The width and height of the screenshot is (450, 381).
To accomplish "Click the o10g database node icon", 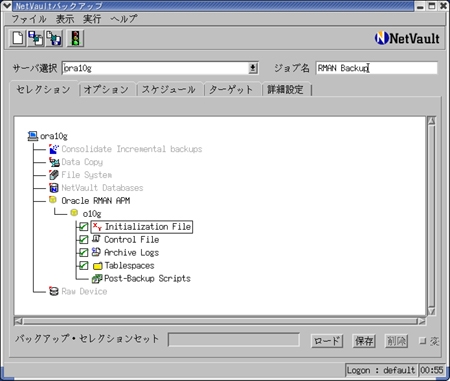I will (x=74, y=213).
